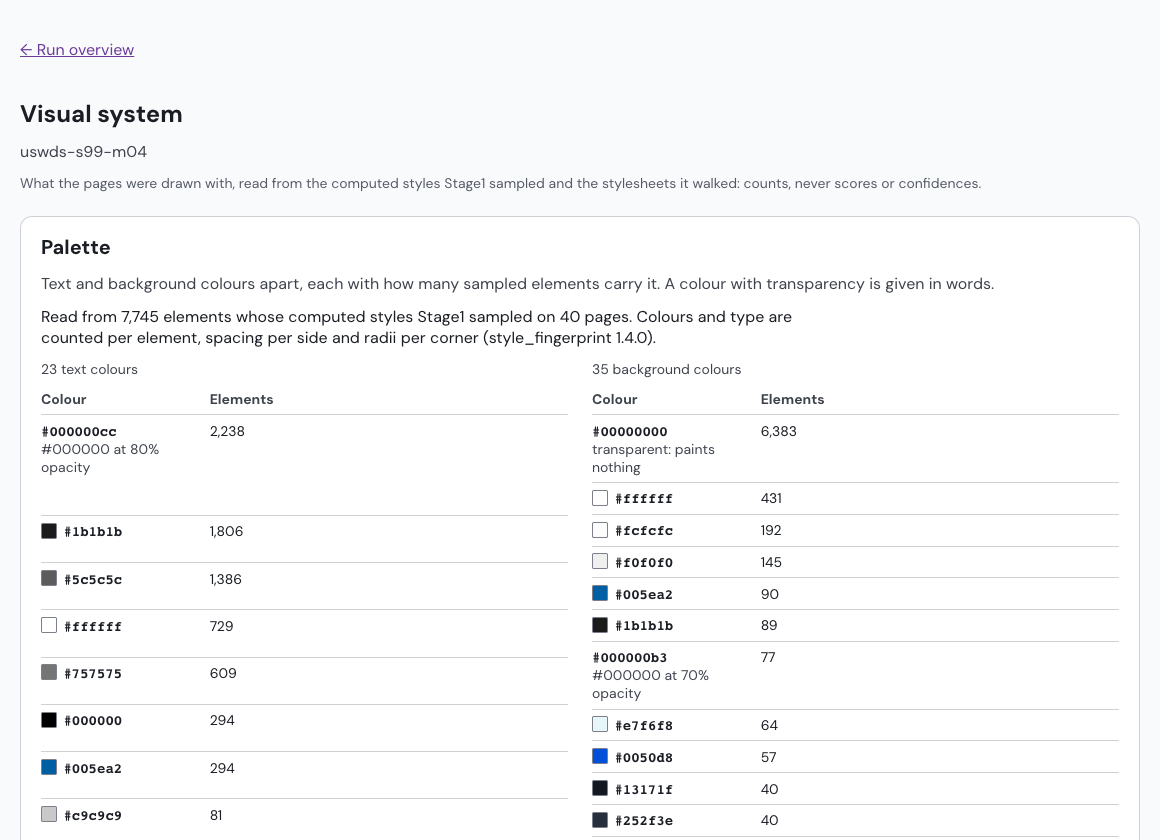Image resolution: width=1160 pixels, height=840 pixels.
Task: Click the #757575 text colour swatch
Action: 49,672
